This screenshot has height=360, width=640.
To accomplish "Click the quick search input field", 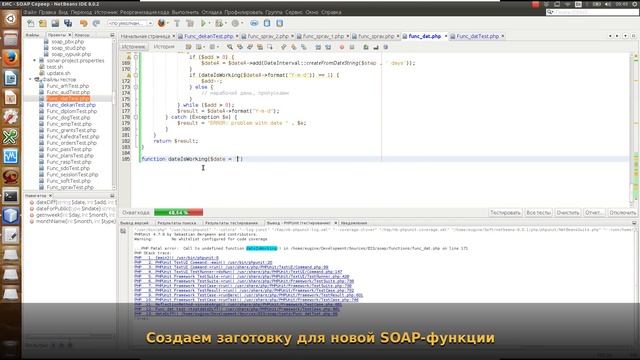I will tap(593, 12).
